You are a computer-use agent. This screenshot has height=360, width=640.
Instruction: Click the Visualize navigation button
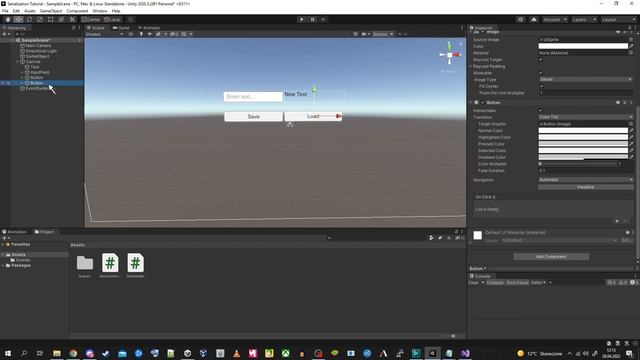click(x=586, y=187)
